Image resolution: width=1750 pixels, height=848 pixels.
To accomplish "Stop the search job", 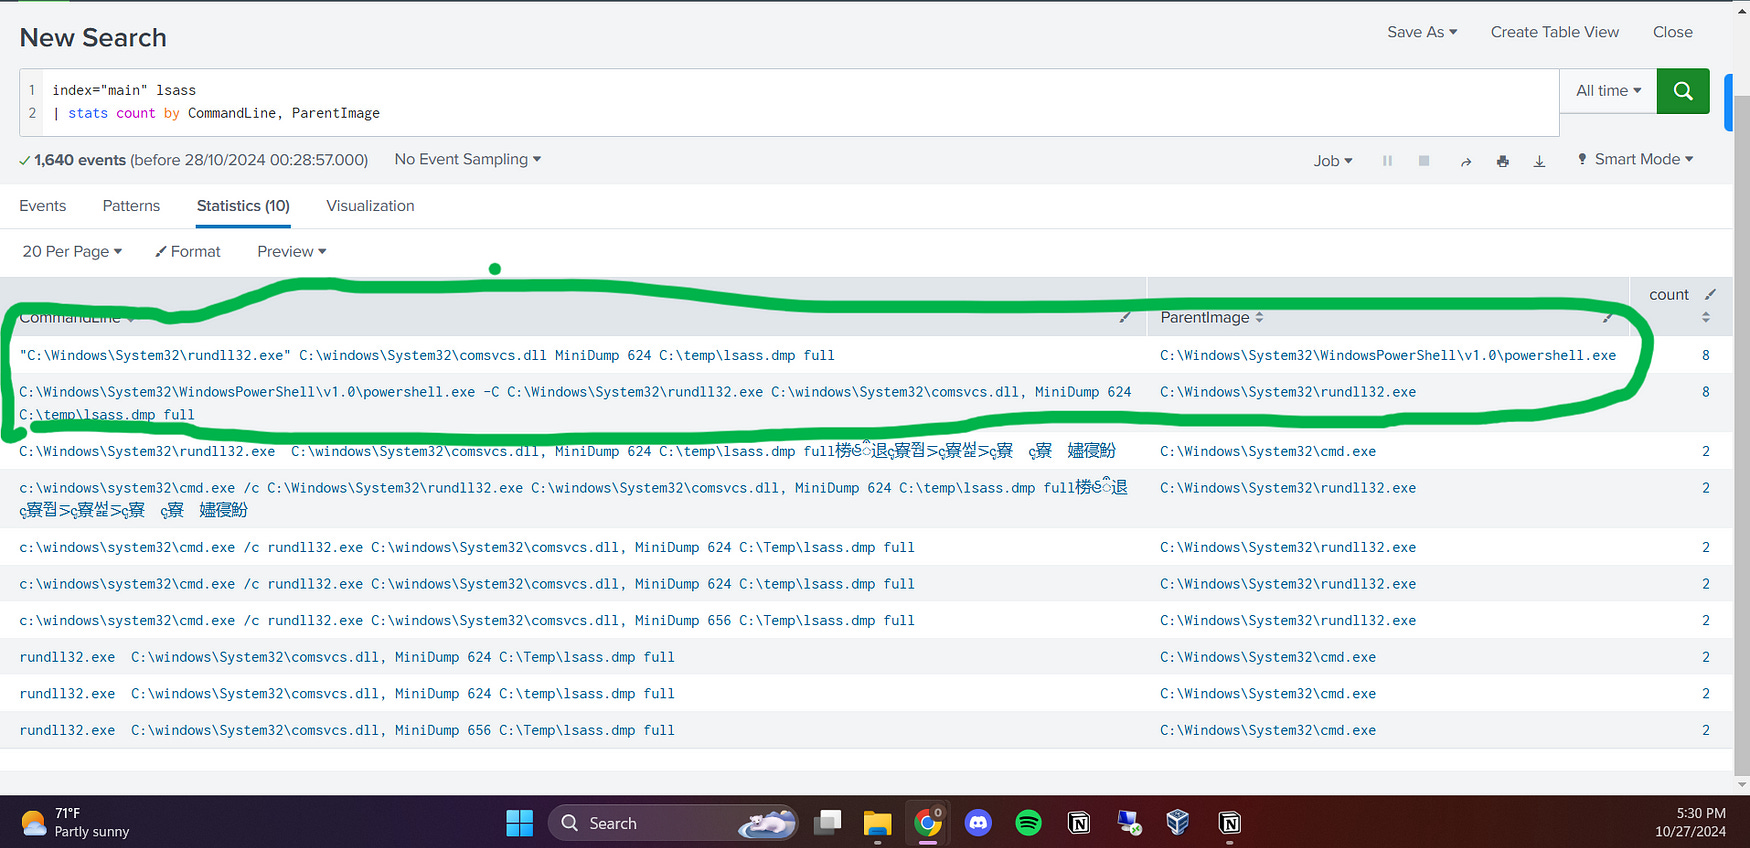I will [1424, 161].
